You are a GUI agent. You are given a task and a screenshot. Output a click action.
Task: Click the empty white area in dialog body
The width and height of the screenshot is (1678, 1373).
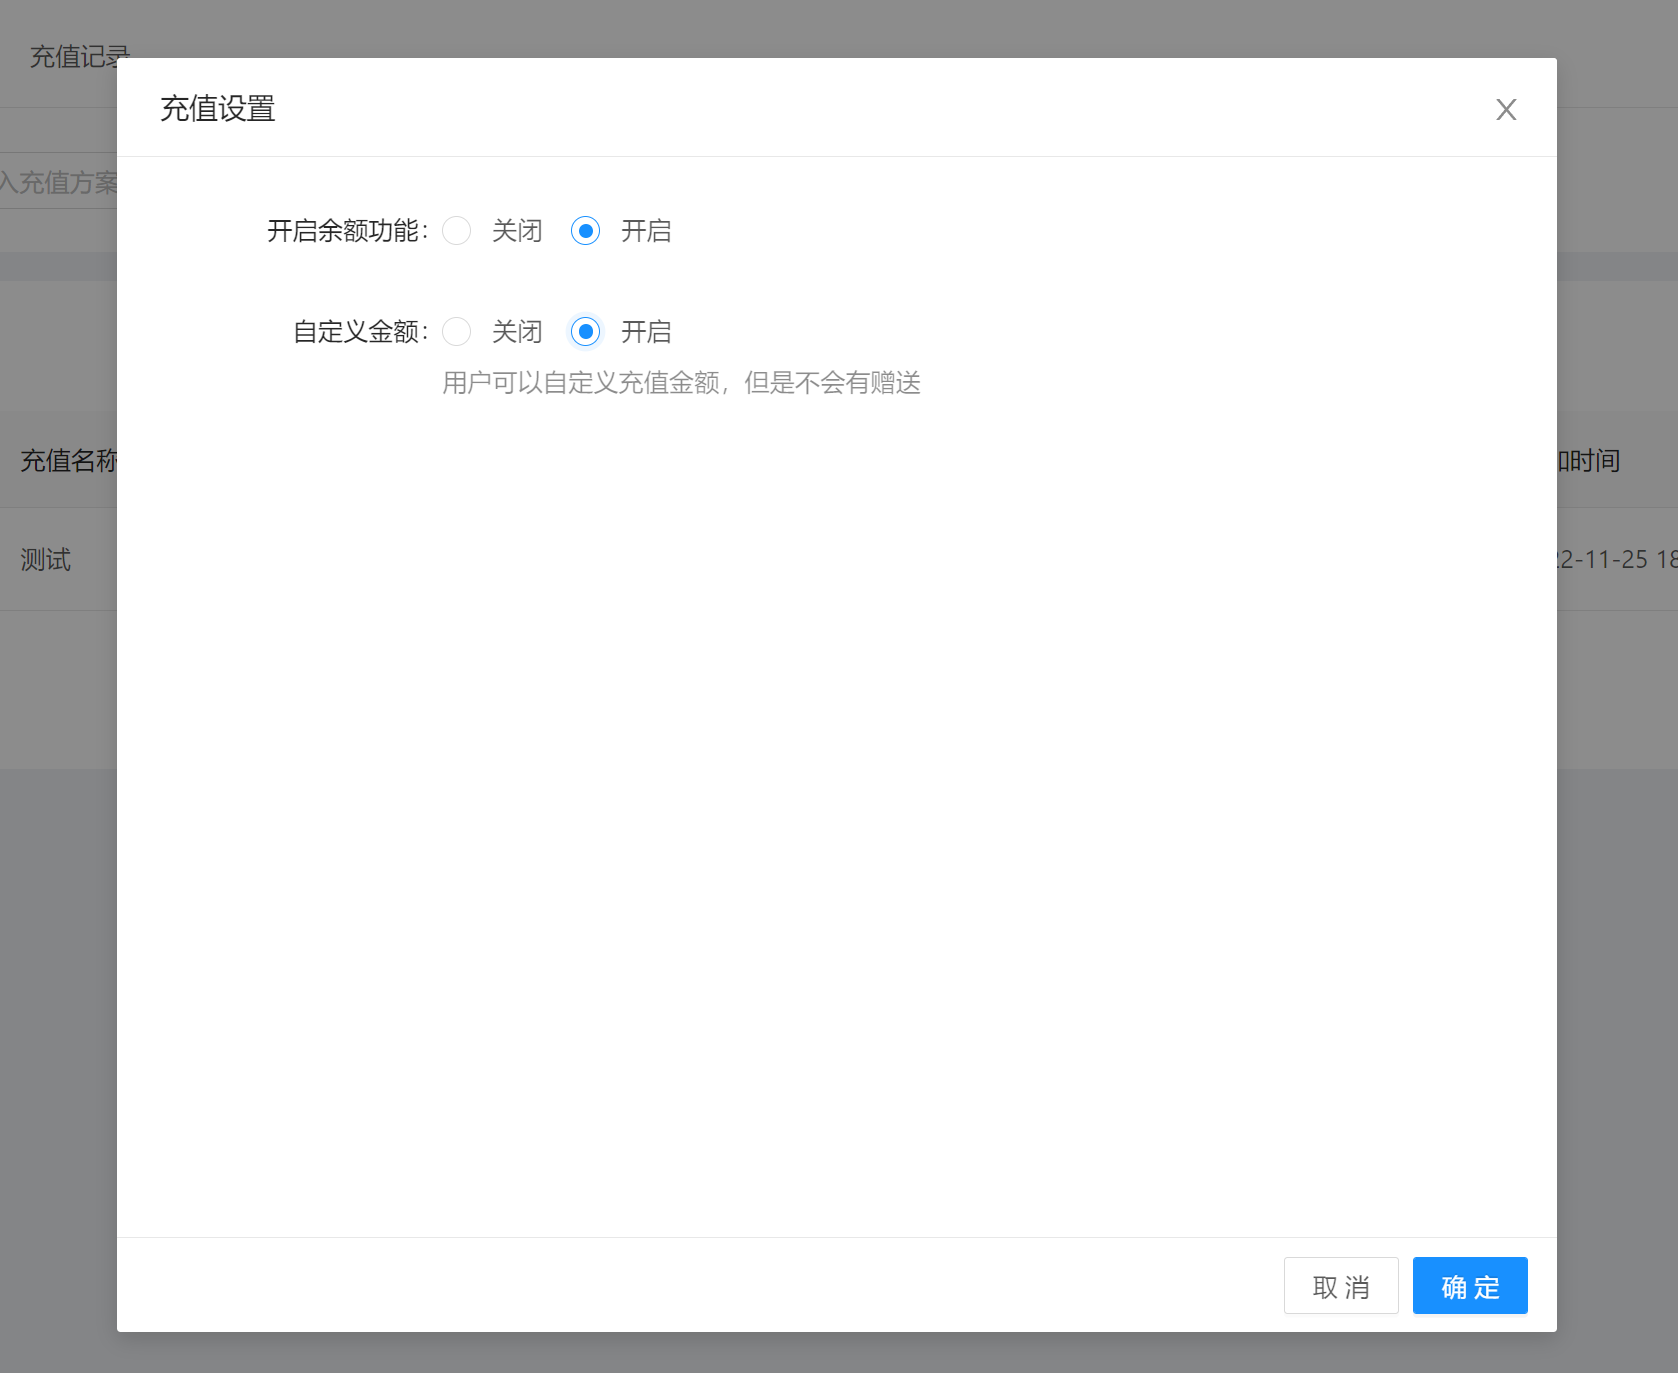(x=838, y=800)
